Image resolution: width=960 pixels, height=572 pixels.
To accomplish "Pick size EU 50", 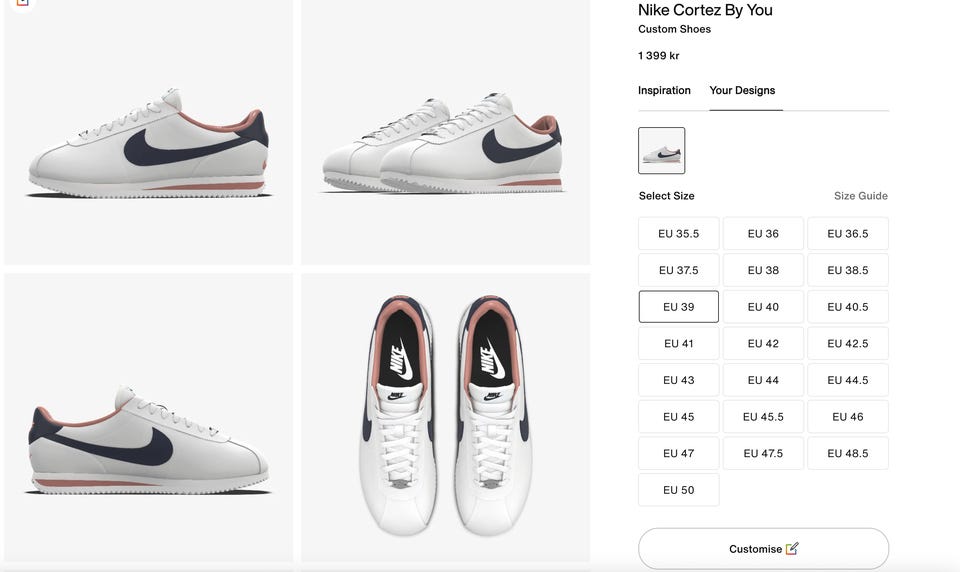I will pyautogui.click(x=678, y=490).
